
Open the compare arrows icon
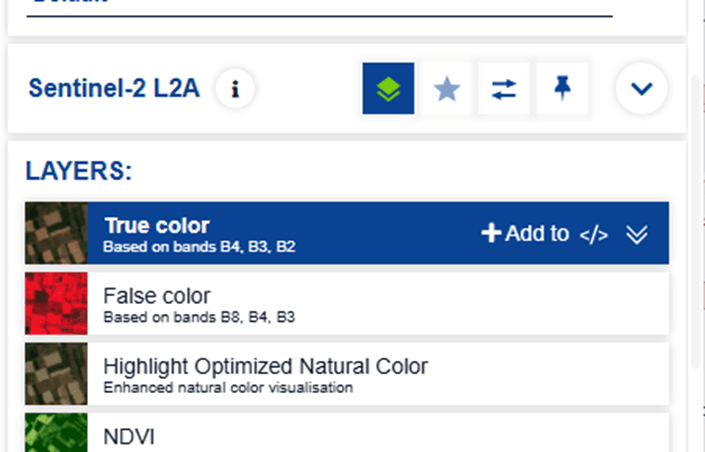(x=504, y=89)
